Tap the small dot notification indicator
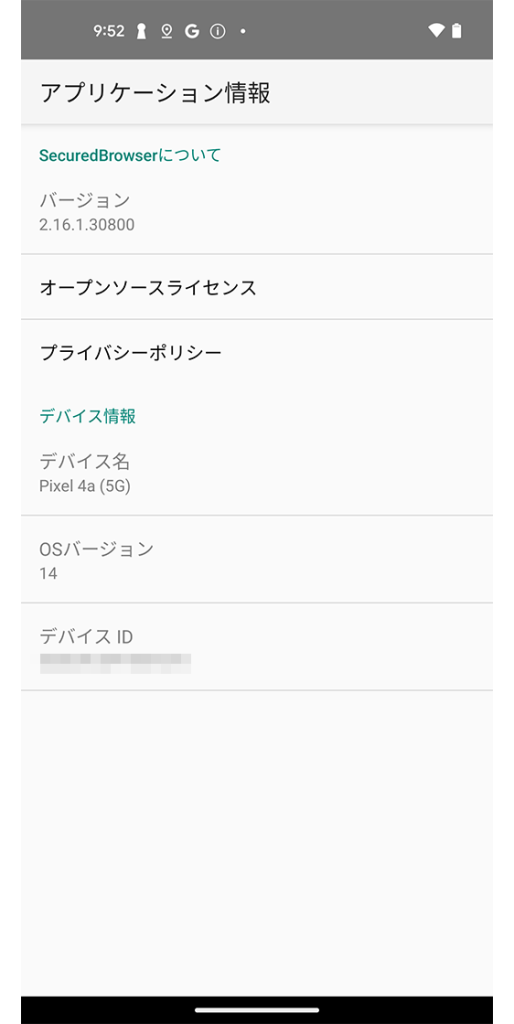The image size is (514, 1024). (243, 31)
